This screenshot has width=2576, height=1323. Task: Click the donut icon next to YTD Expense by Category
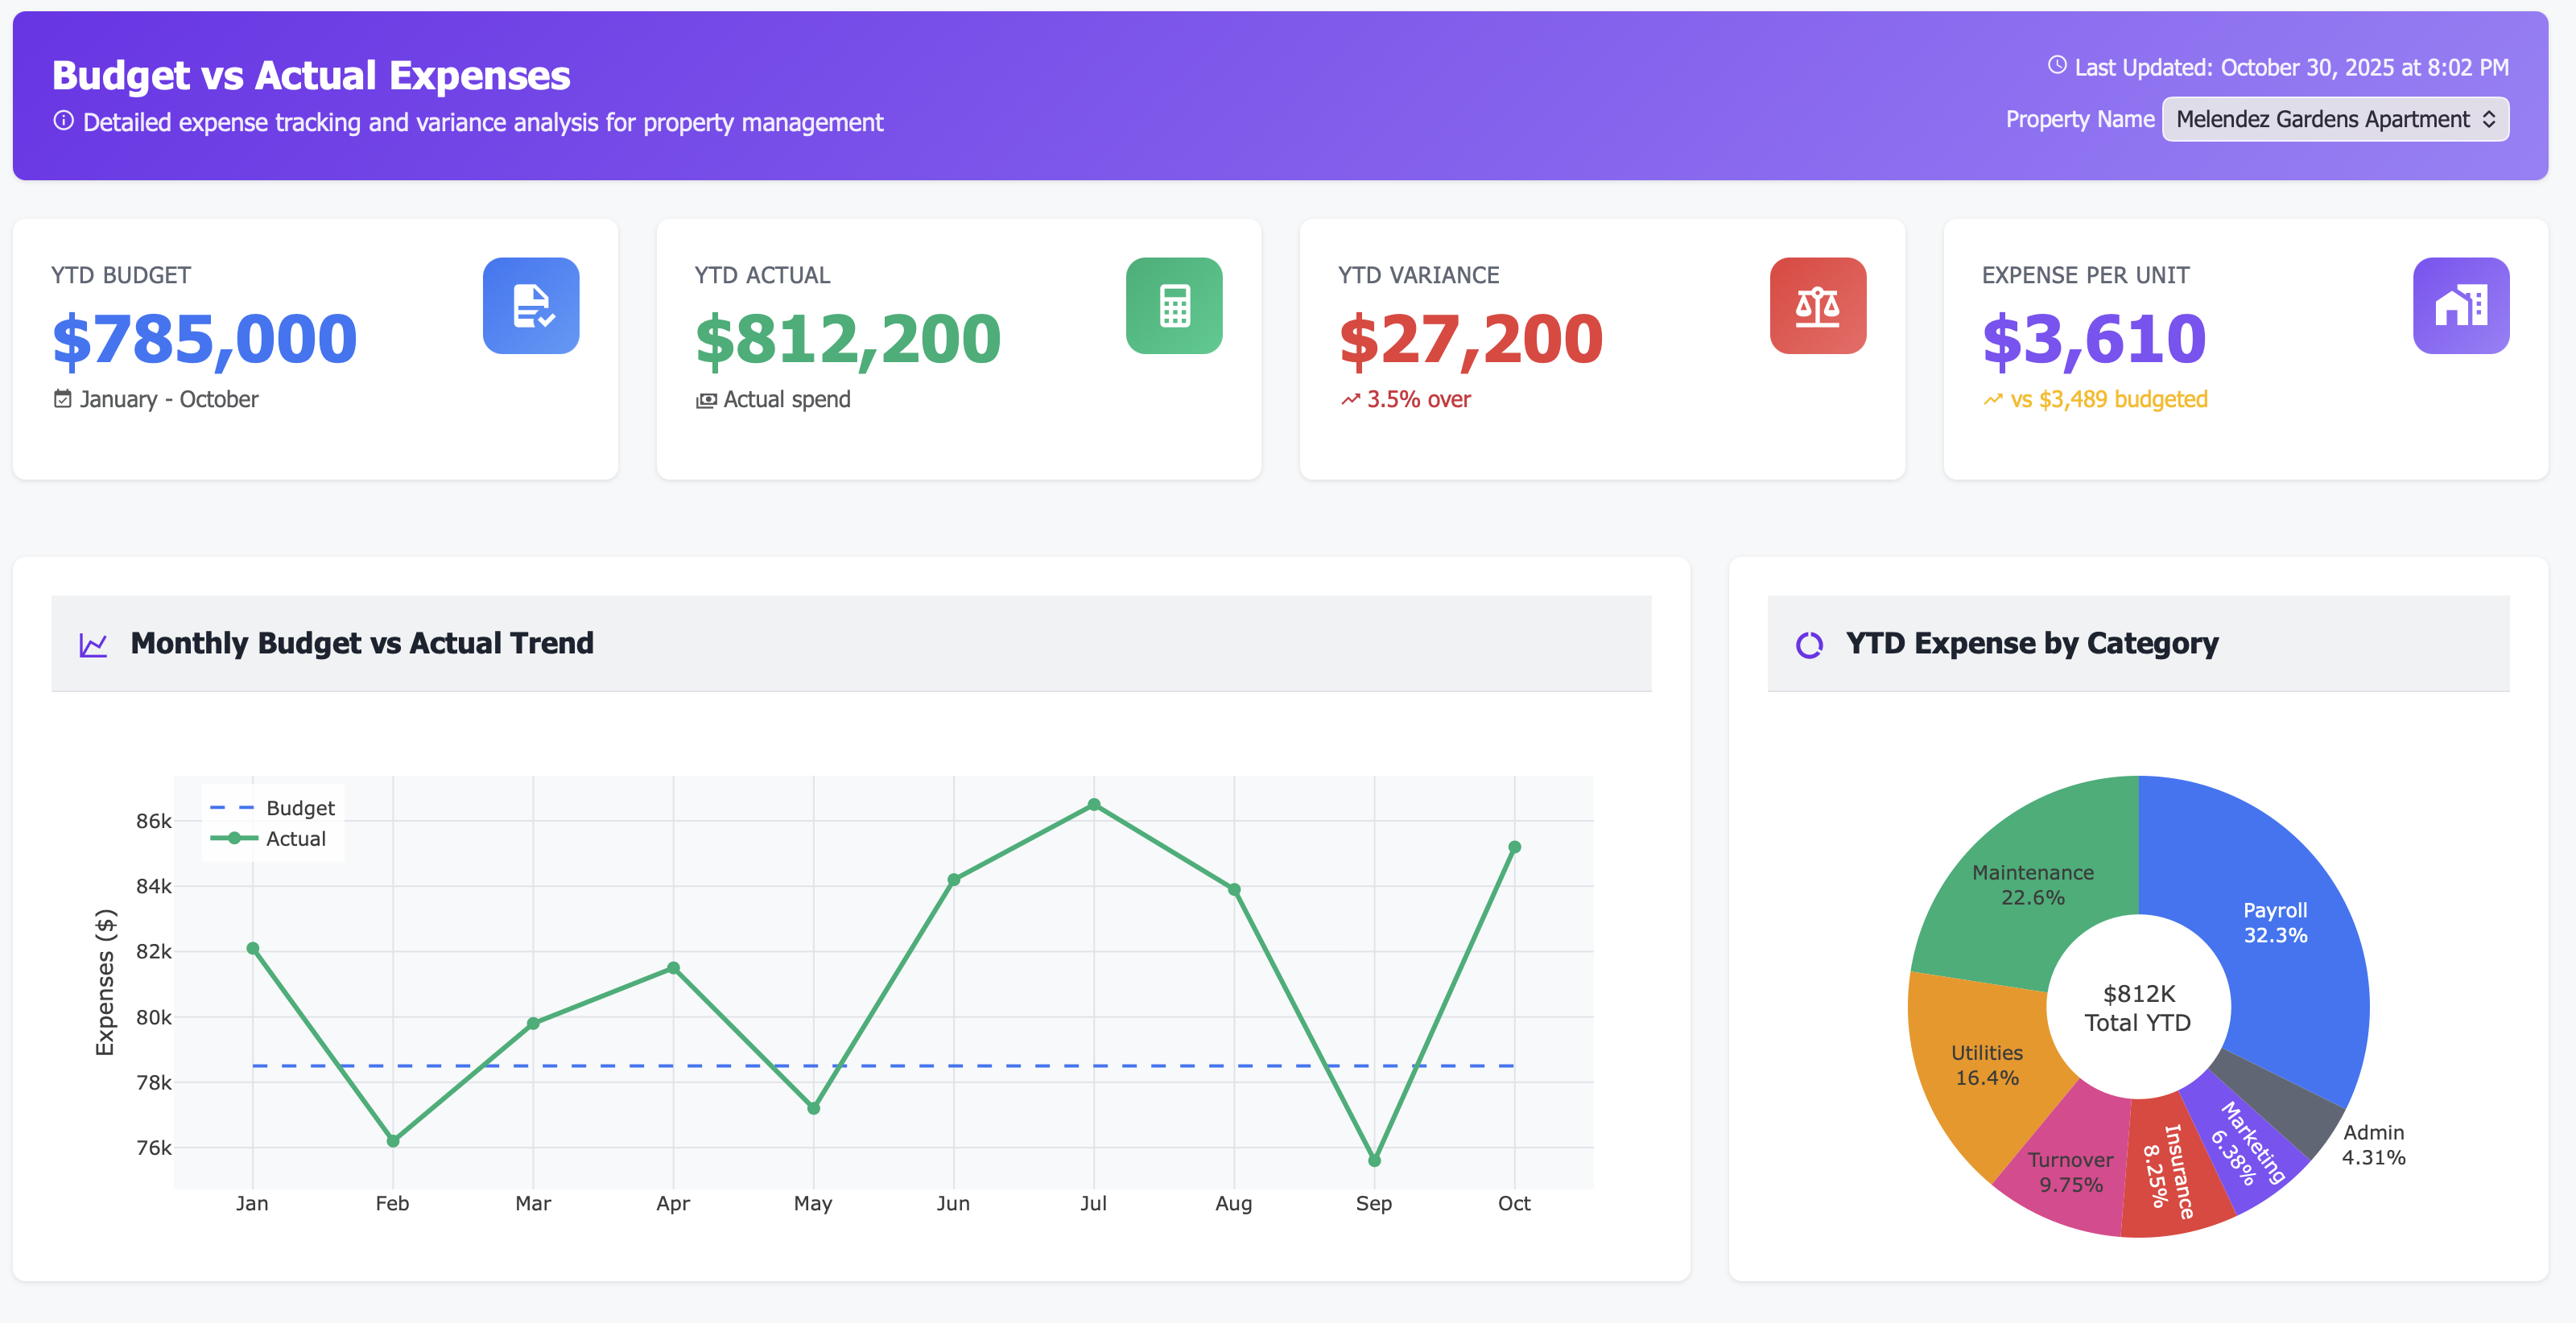click(x=1810, y=644)
